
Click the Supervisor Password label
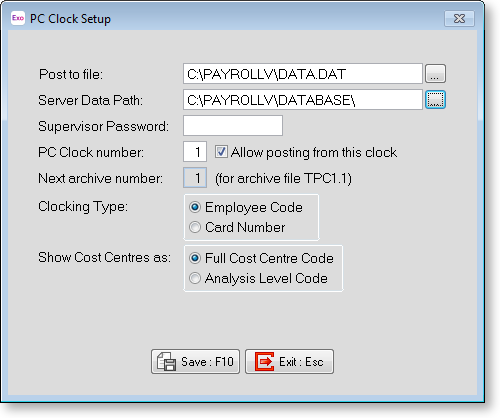click(x=103, y=126)
